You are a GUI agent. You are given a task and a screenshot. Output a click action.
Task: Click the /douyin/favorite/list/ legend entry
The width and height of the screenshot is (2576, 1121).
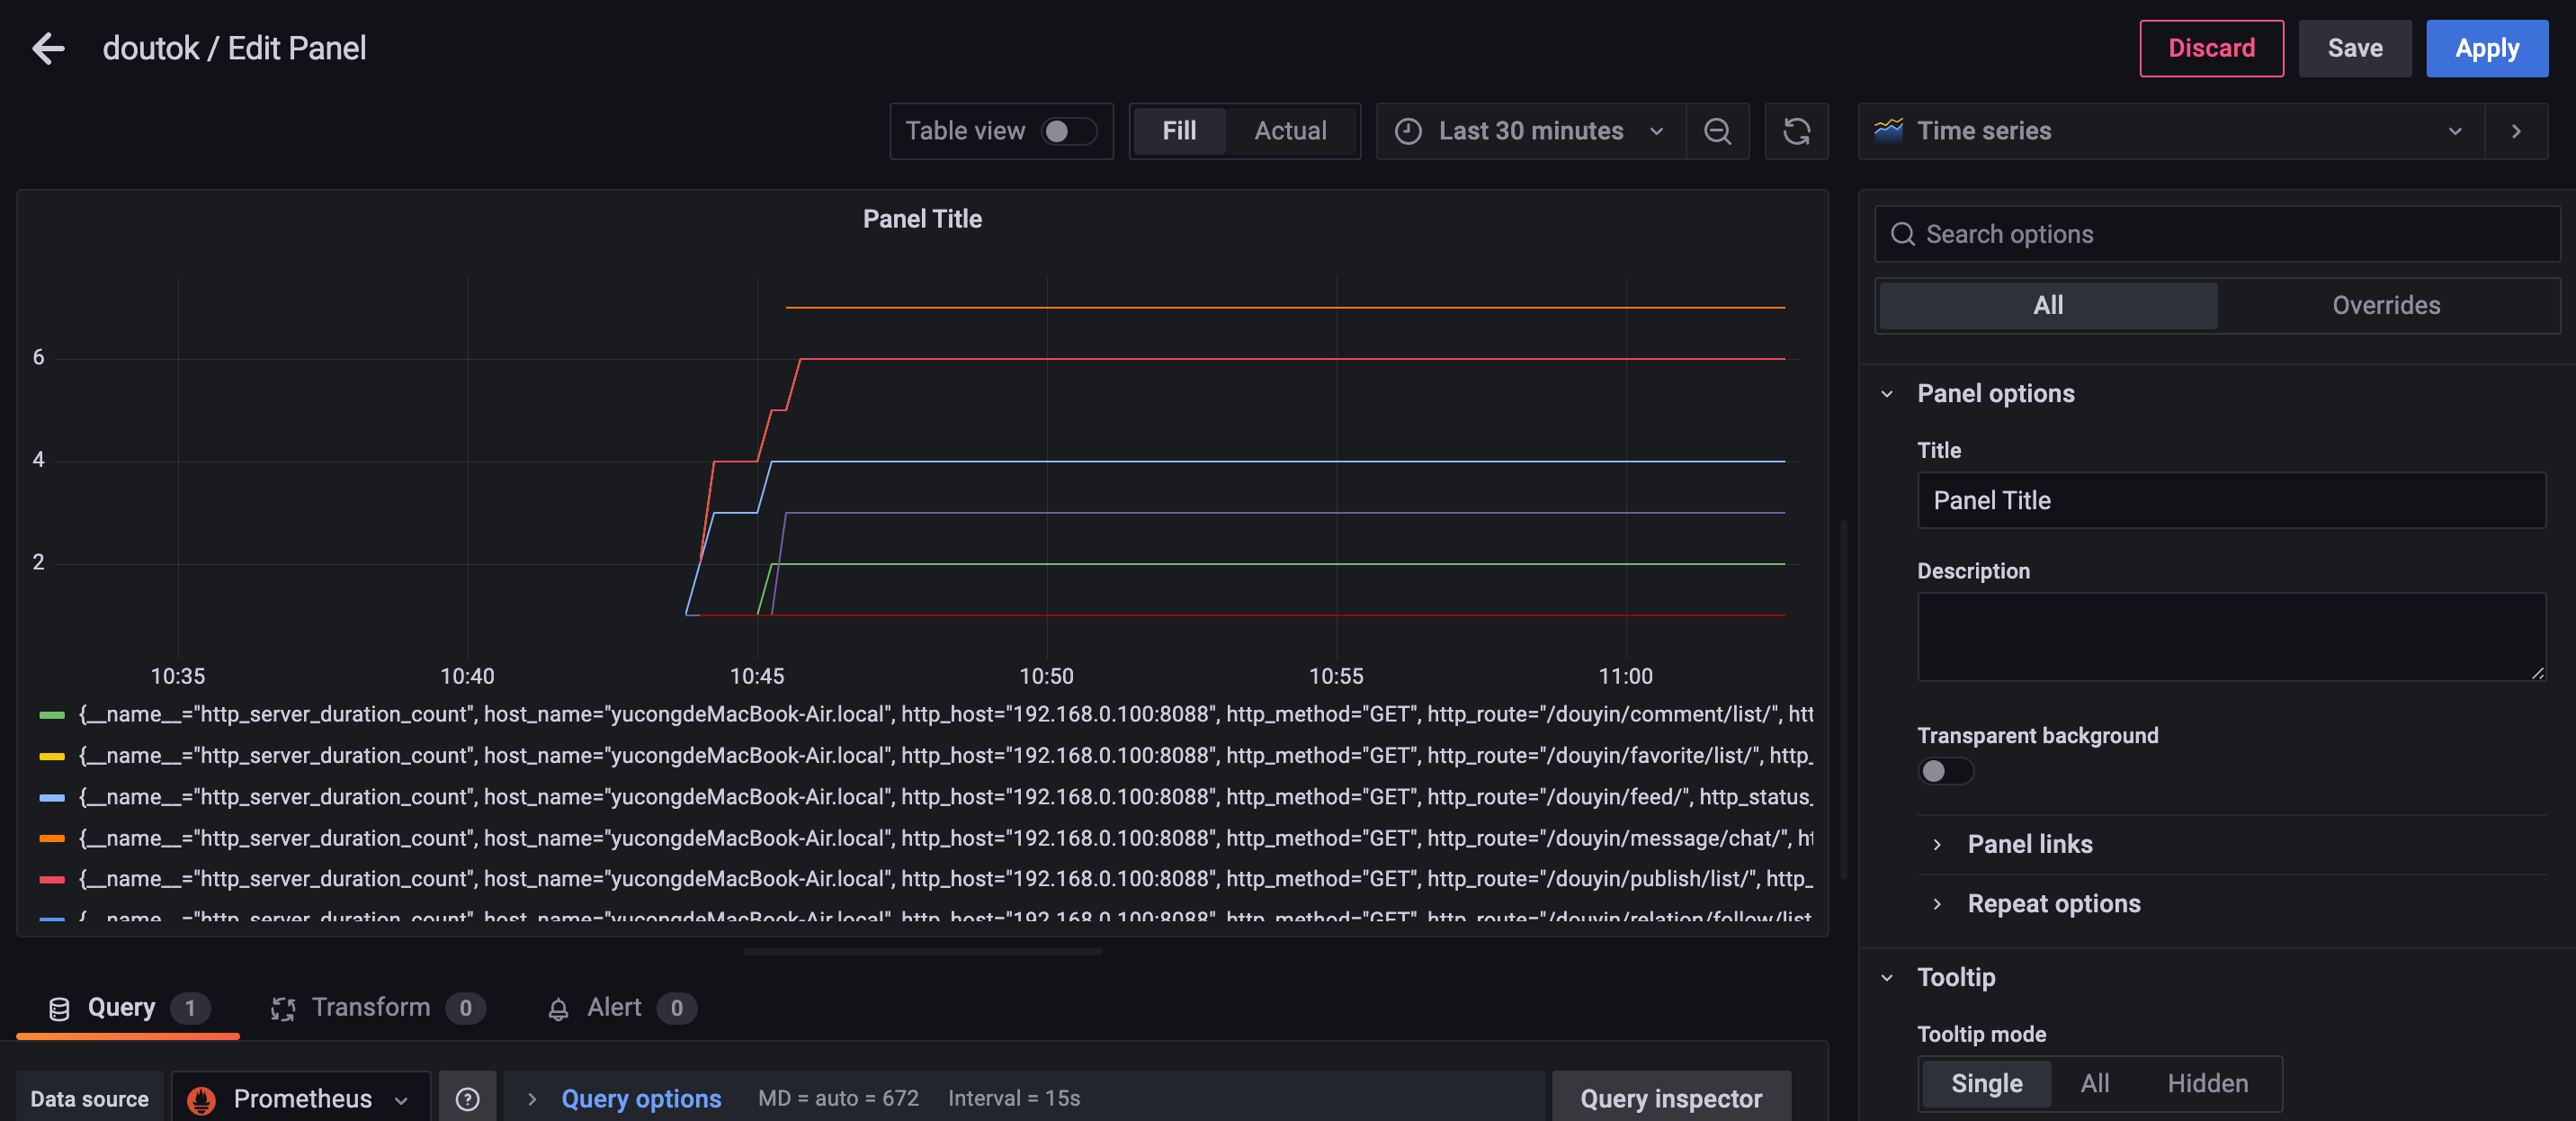(945, 755)
